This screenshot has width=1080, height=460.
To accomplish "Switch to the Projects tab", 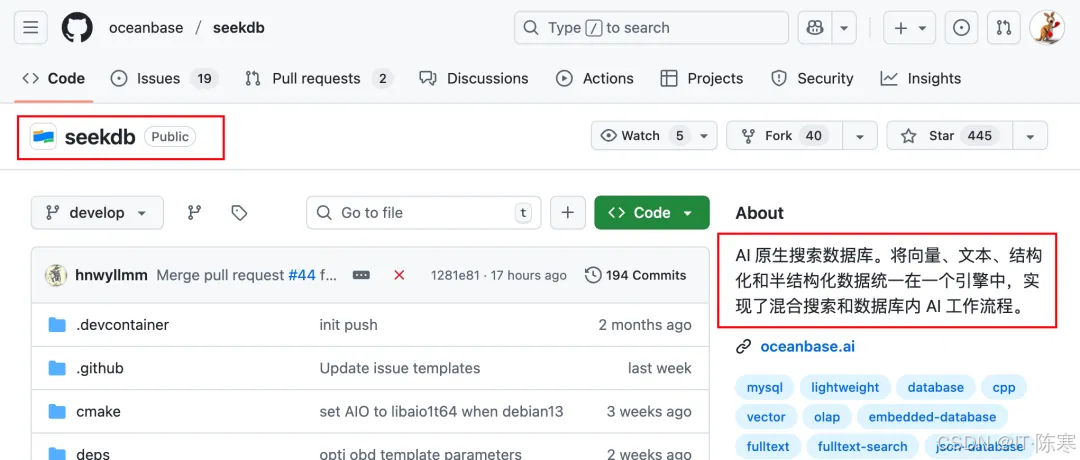I will (702, 79).
